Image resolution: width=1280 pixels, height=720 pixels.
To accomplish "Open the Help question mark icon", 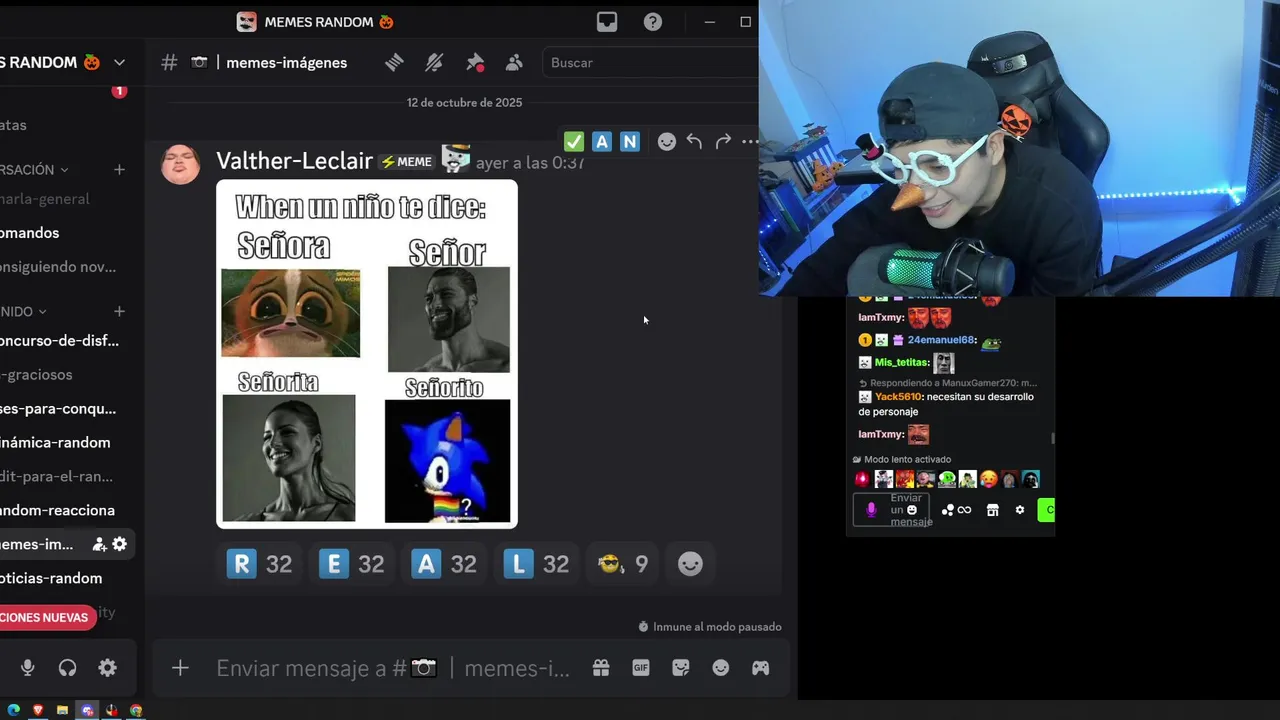I will (x=653, y=21).
